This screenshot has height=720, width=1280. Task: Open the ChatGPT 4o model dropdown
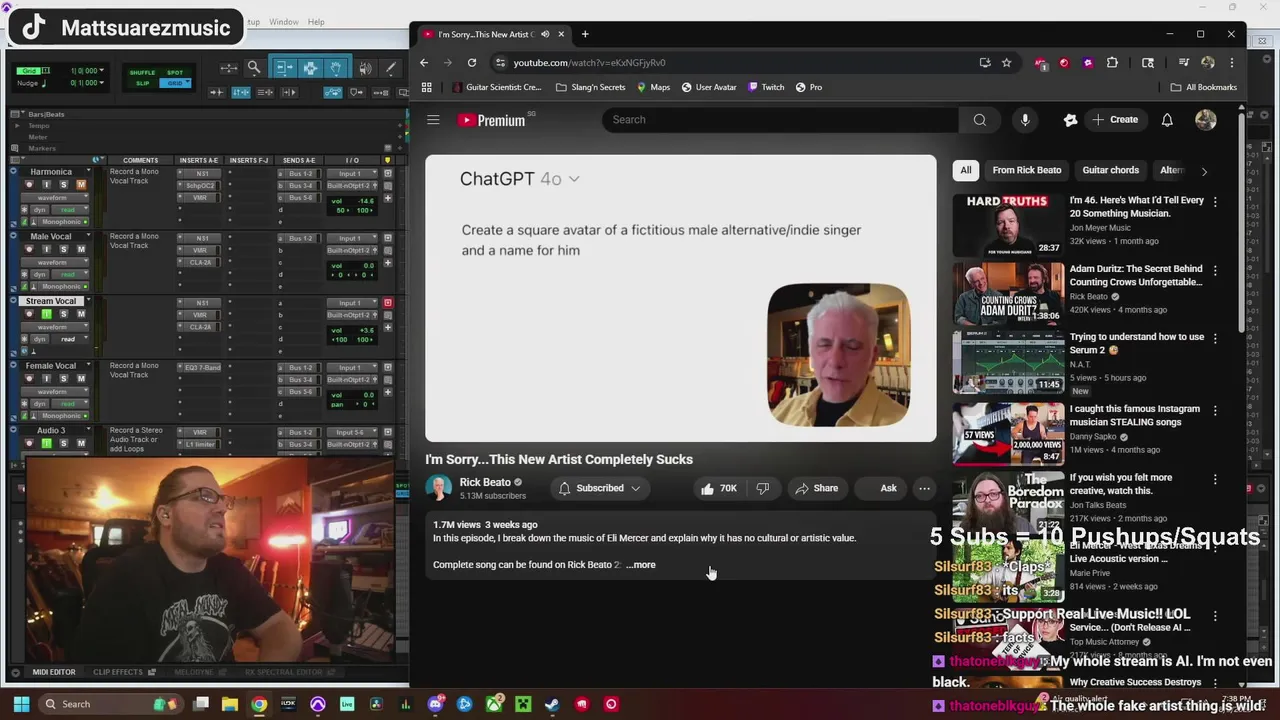(x=573, y=179)
